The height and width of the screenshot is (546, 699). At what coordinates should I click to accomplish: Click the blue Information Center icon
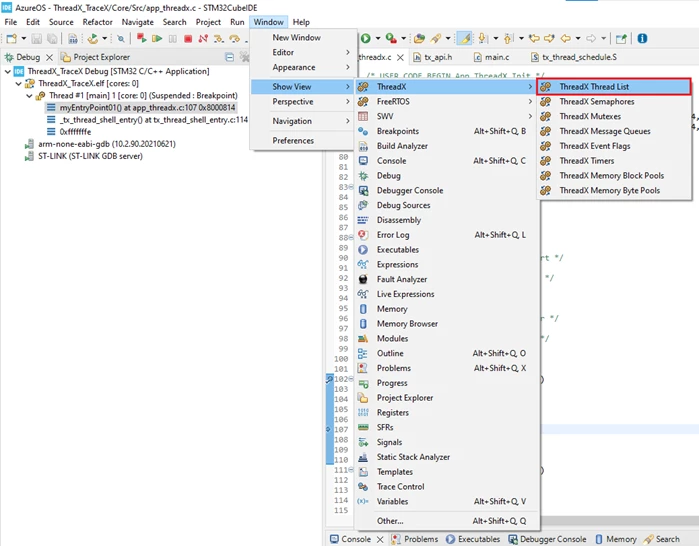642,39
